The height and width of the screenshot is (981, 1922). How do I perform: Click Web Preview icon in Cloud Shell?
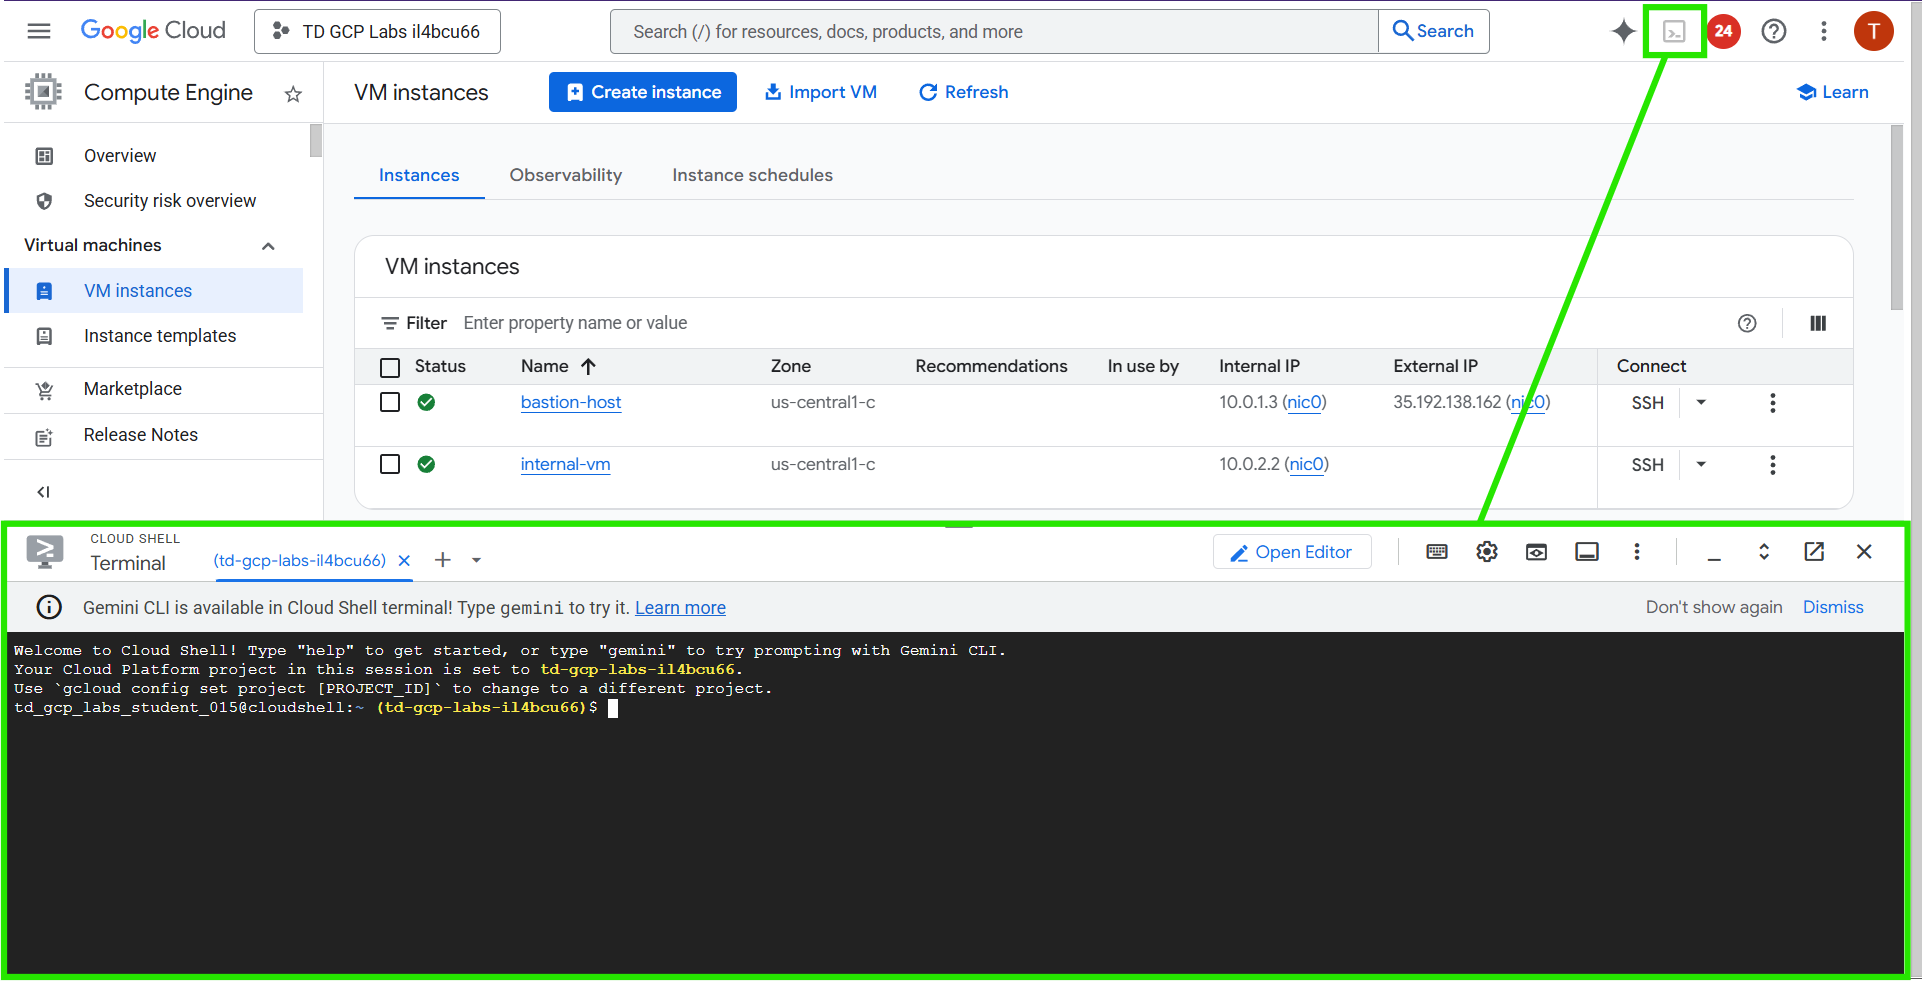[x=1536, y=552]
